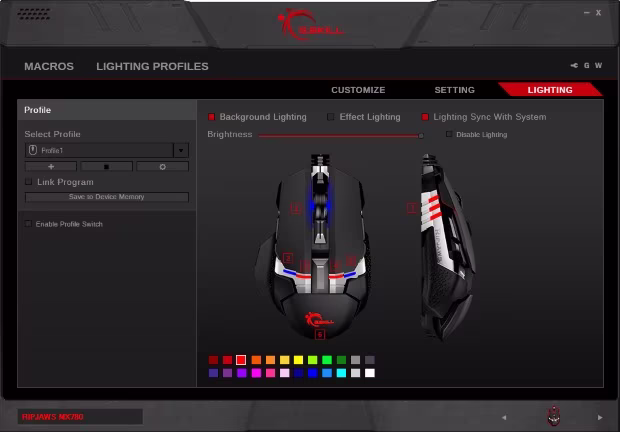This screenshot has width=620, height=432.
Task: Choose the light orange color swatch
Action: (x=270, y=360)
